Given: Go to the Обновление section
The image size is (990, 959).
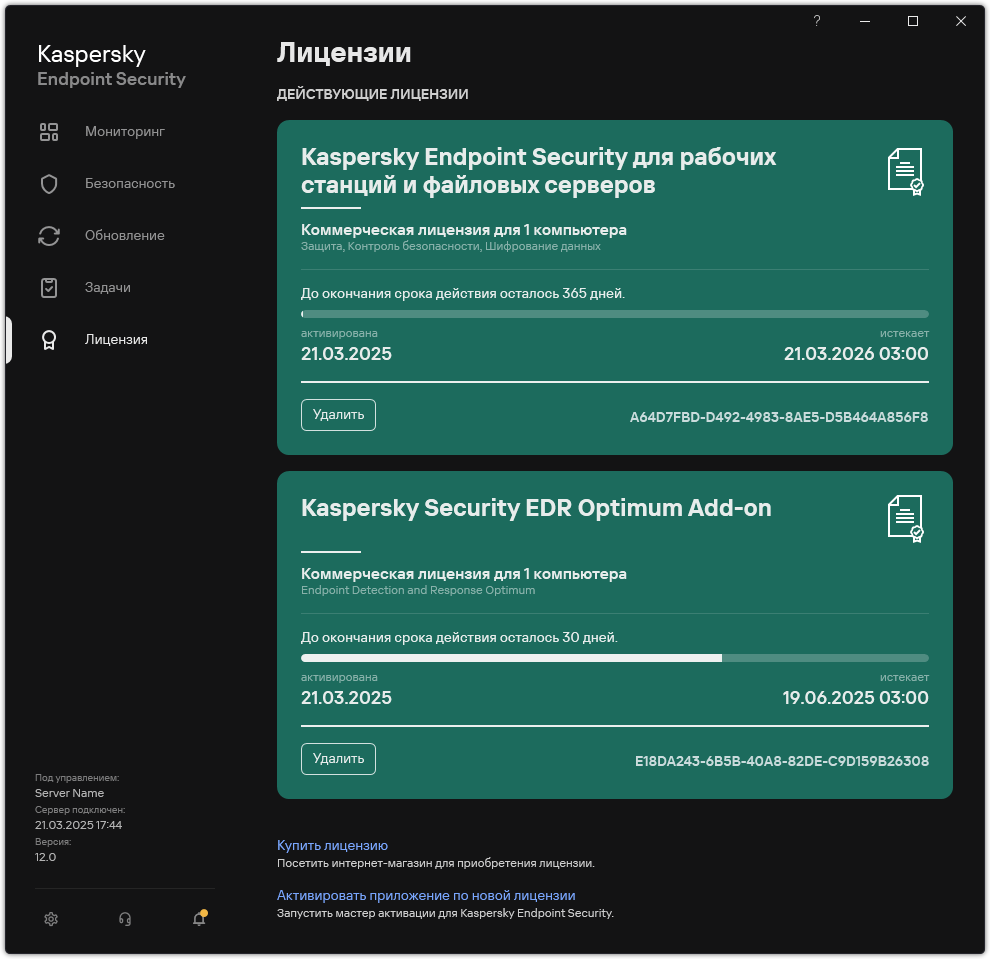Looking at the screenshot, I should [124, 235].
